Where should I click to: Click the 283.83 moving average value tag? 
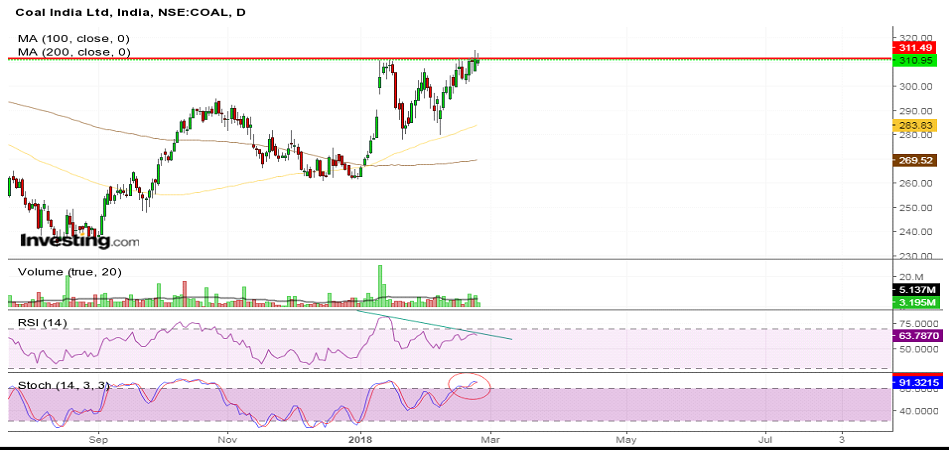point(915,125)
